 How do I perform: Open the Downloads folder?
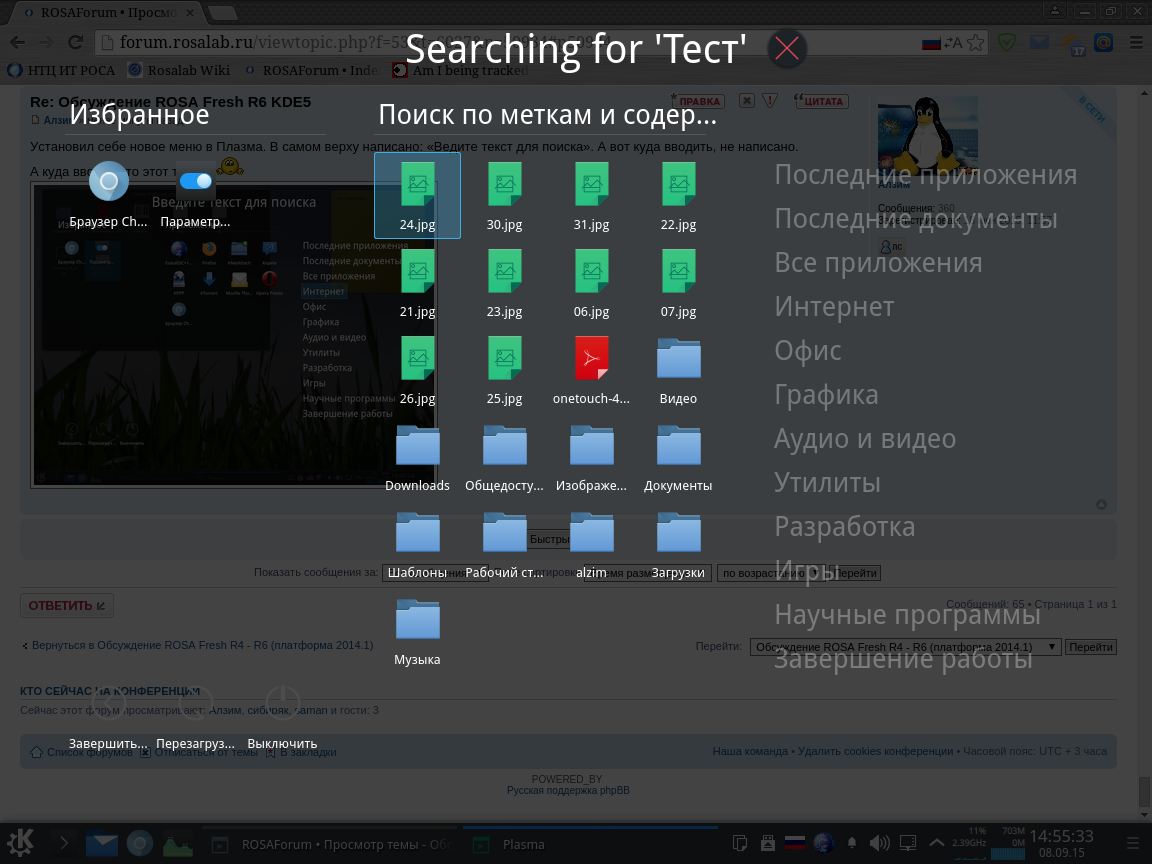tap(417, 457)
